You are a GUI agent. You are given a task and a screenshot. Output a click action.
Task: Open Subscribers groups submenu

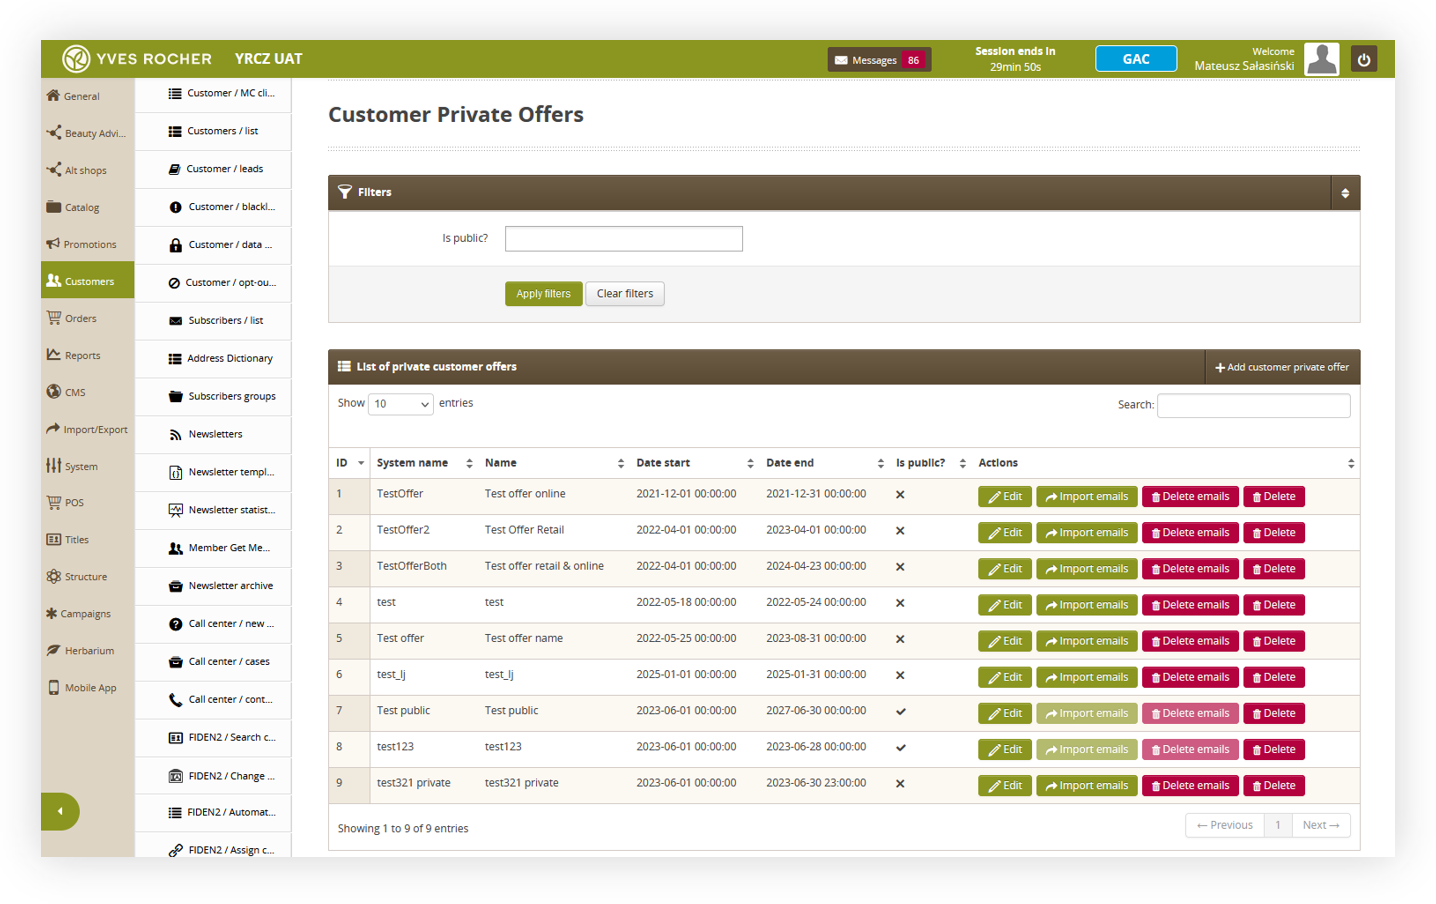pyautogui.click(x=213, y=396)
